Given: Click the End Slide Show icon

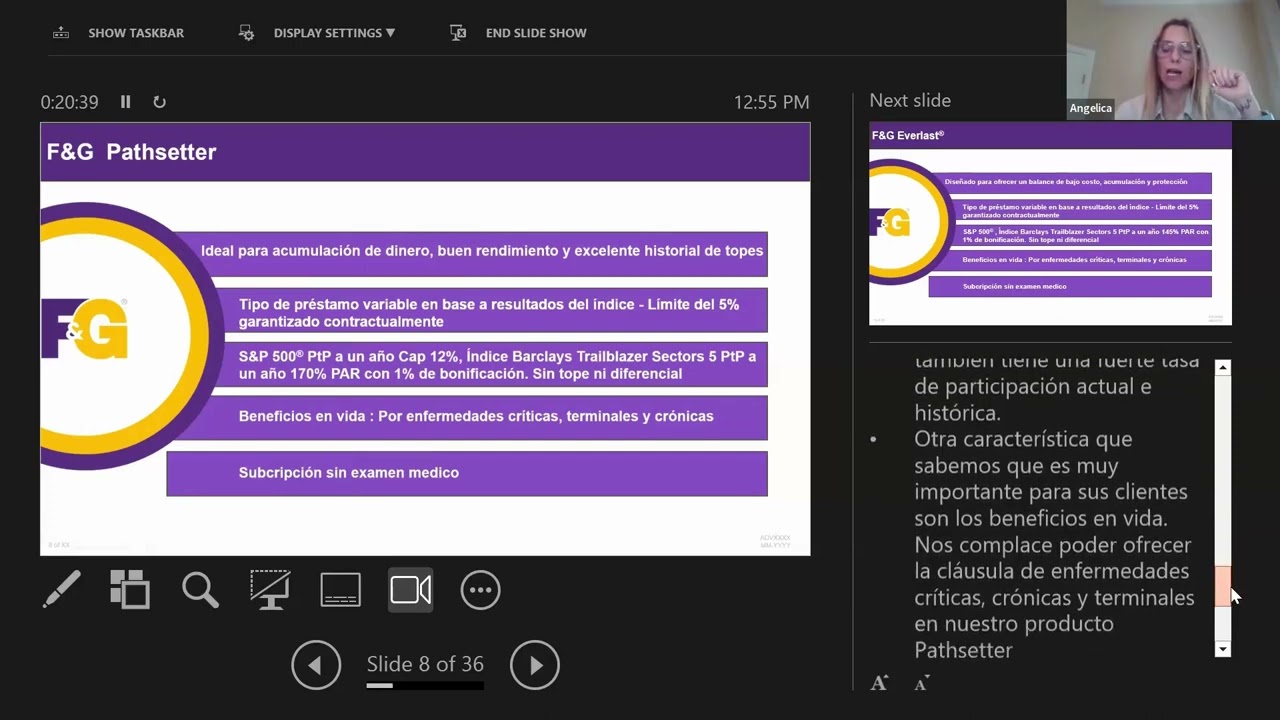Looking at the screenshot, I should click(x=458, y=33).
